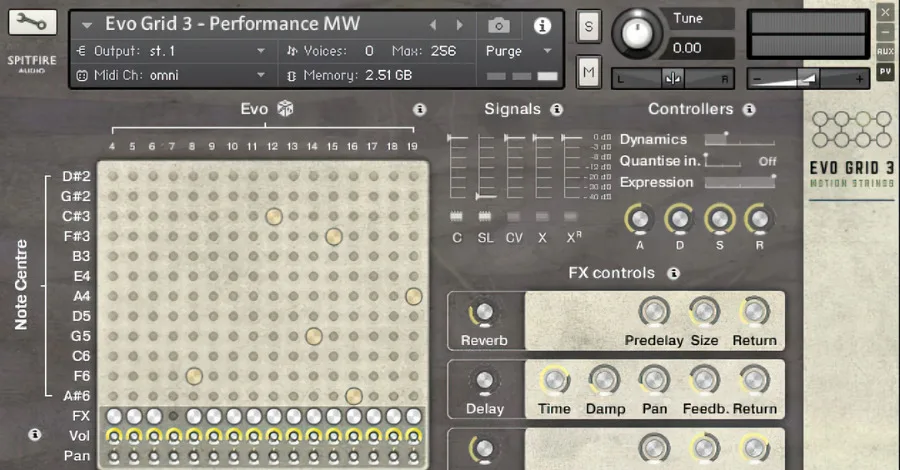Click the Reverb amount knob
This screenshot has width=900, height=470.
(x=484, y=313)
